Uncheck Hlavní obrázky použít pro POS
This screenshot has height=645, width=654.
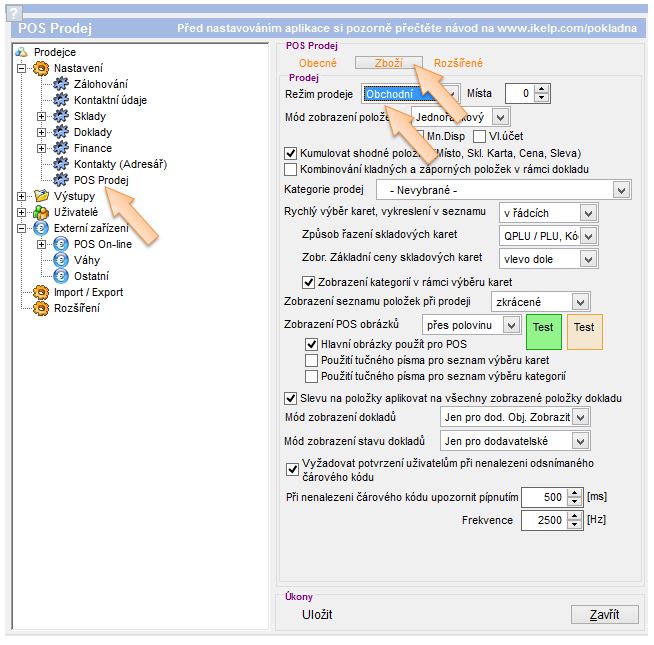[x=311, y=344]
